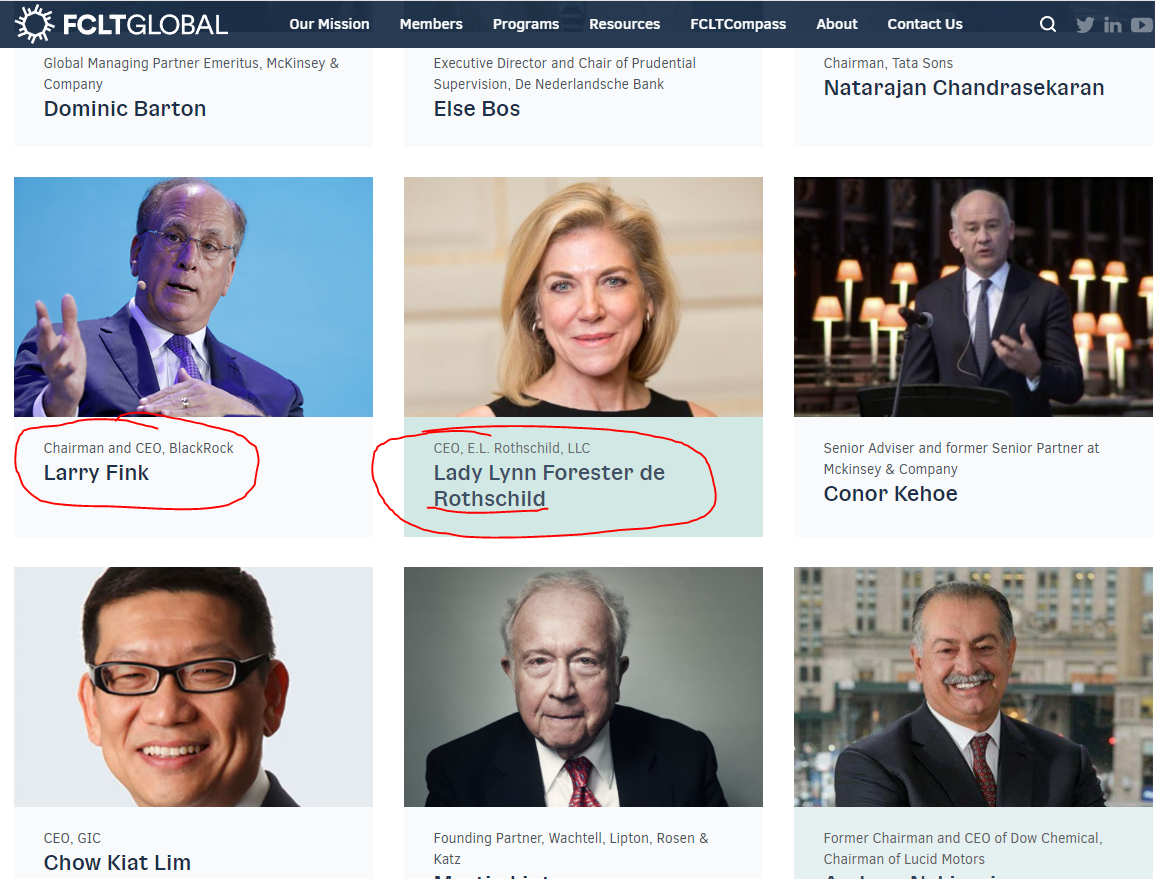Open Dominic Barton's profile name link
The height and width of the screenshot is (879, 1155).
(x=124, y=108)
